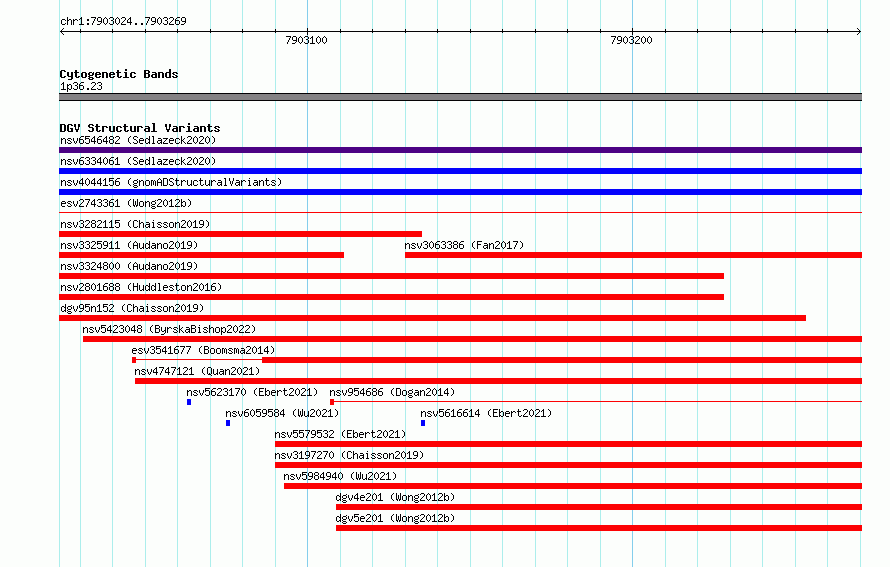
Task: Click the blue nsv6334061 variant bar
Action: tap(460, 171)
